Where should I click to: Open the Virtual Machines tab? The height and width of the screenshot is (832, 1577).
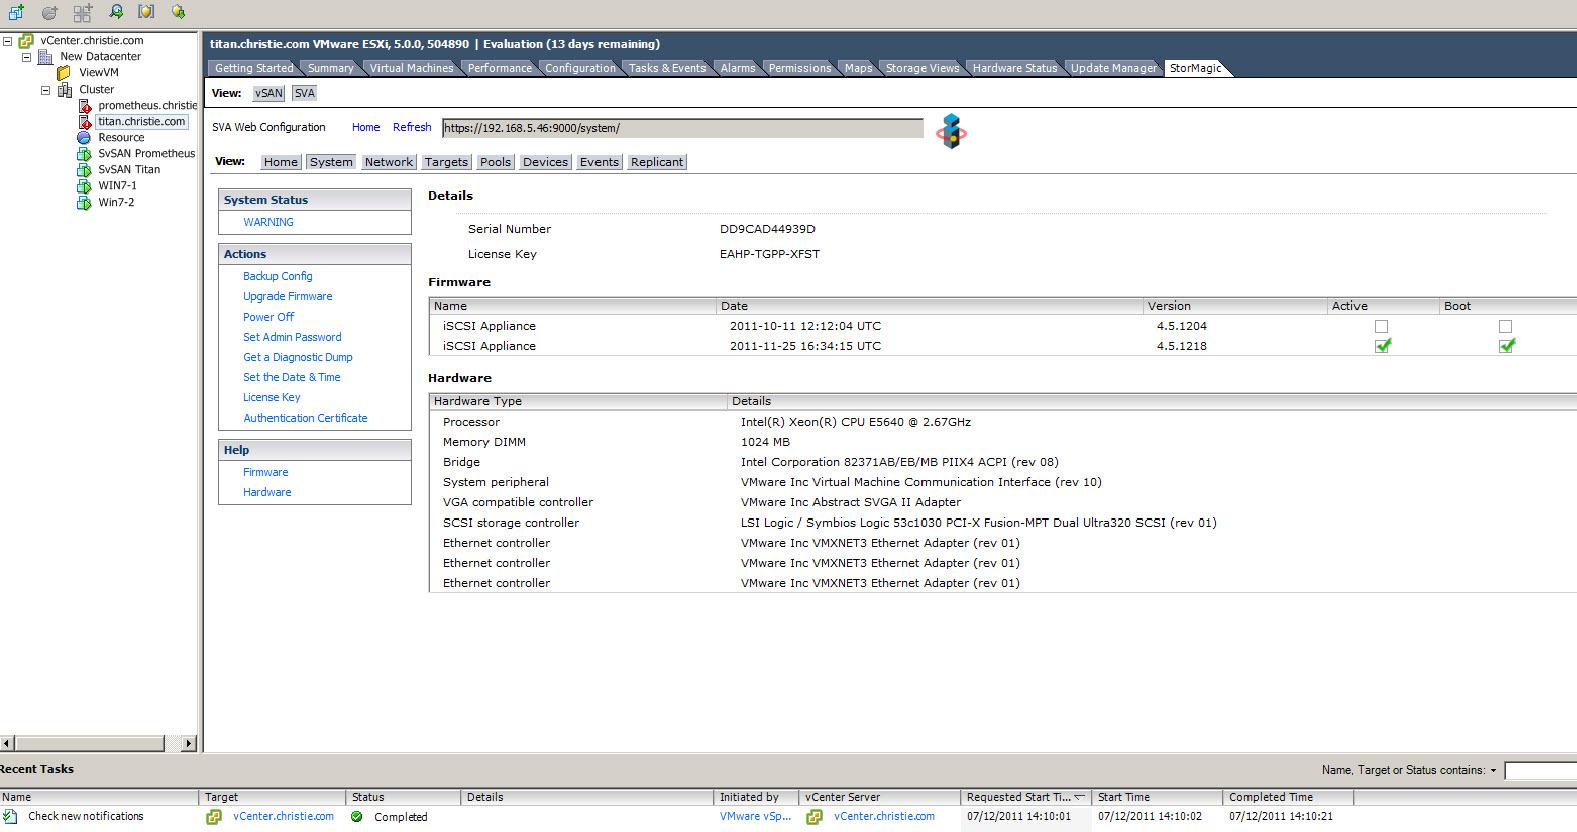411,68
